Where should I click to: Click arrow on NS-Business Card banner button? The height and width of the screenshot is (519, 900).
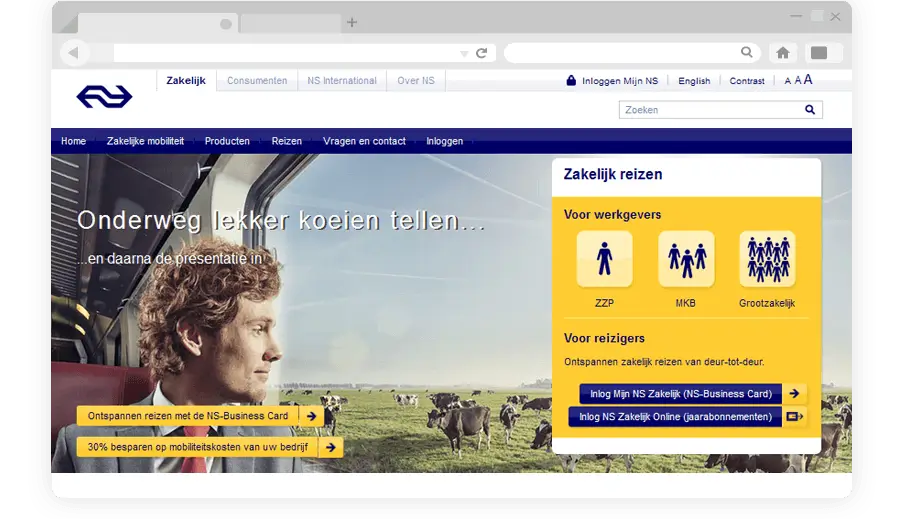coord(311,416)
